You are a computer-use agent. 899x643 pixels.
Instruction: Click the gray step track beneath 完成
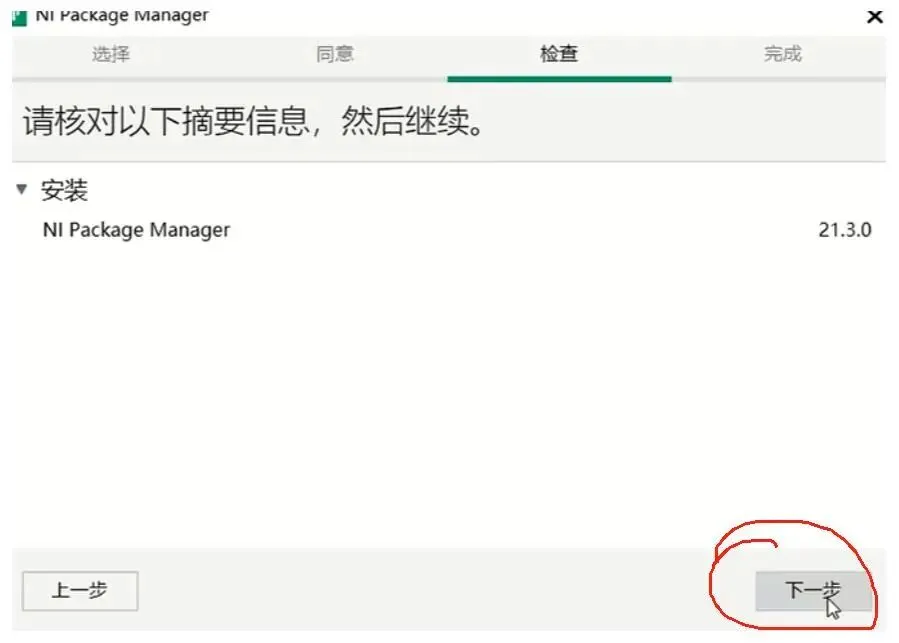point(779,79)
